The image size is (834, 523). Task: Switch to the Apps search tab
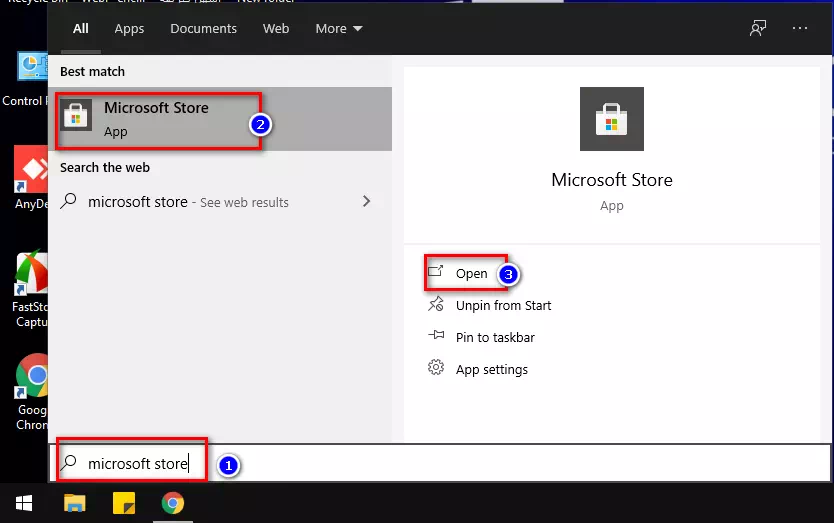[x=129, y=29]
